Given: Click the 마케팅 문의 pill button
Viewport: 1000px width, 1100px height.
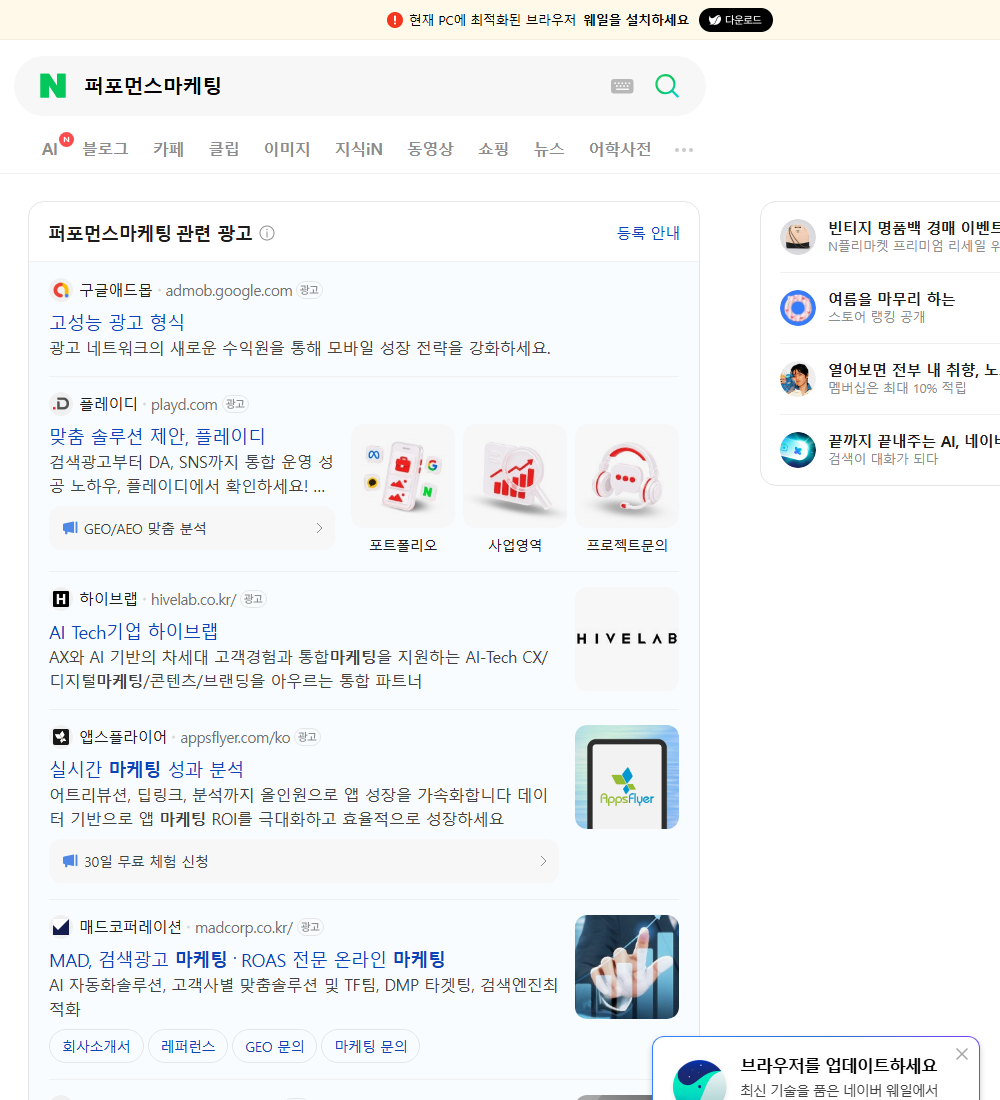Looking at the screenshot, I should pyautogui.click(x=371, y=1046).
